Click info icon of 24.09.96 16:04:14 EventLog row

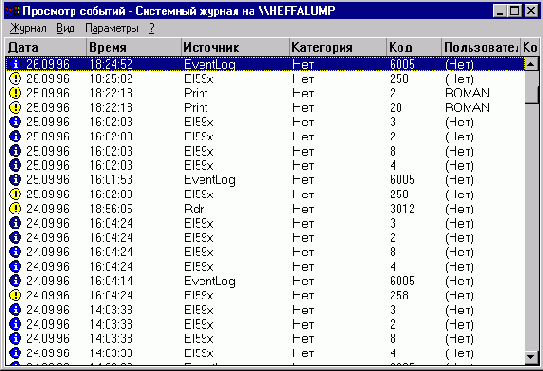[x=15, y=281]
